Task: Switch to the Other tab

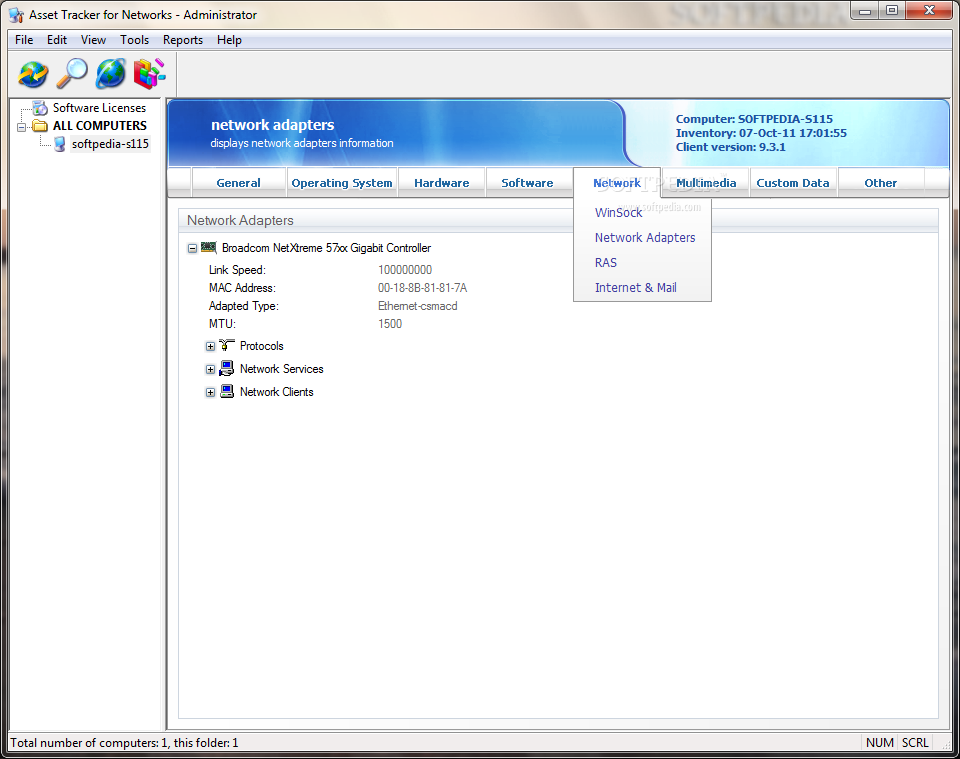Action: pyautogui.click(x=880, y=183)
